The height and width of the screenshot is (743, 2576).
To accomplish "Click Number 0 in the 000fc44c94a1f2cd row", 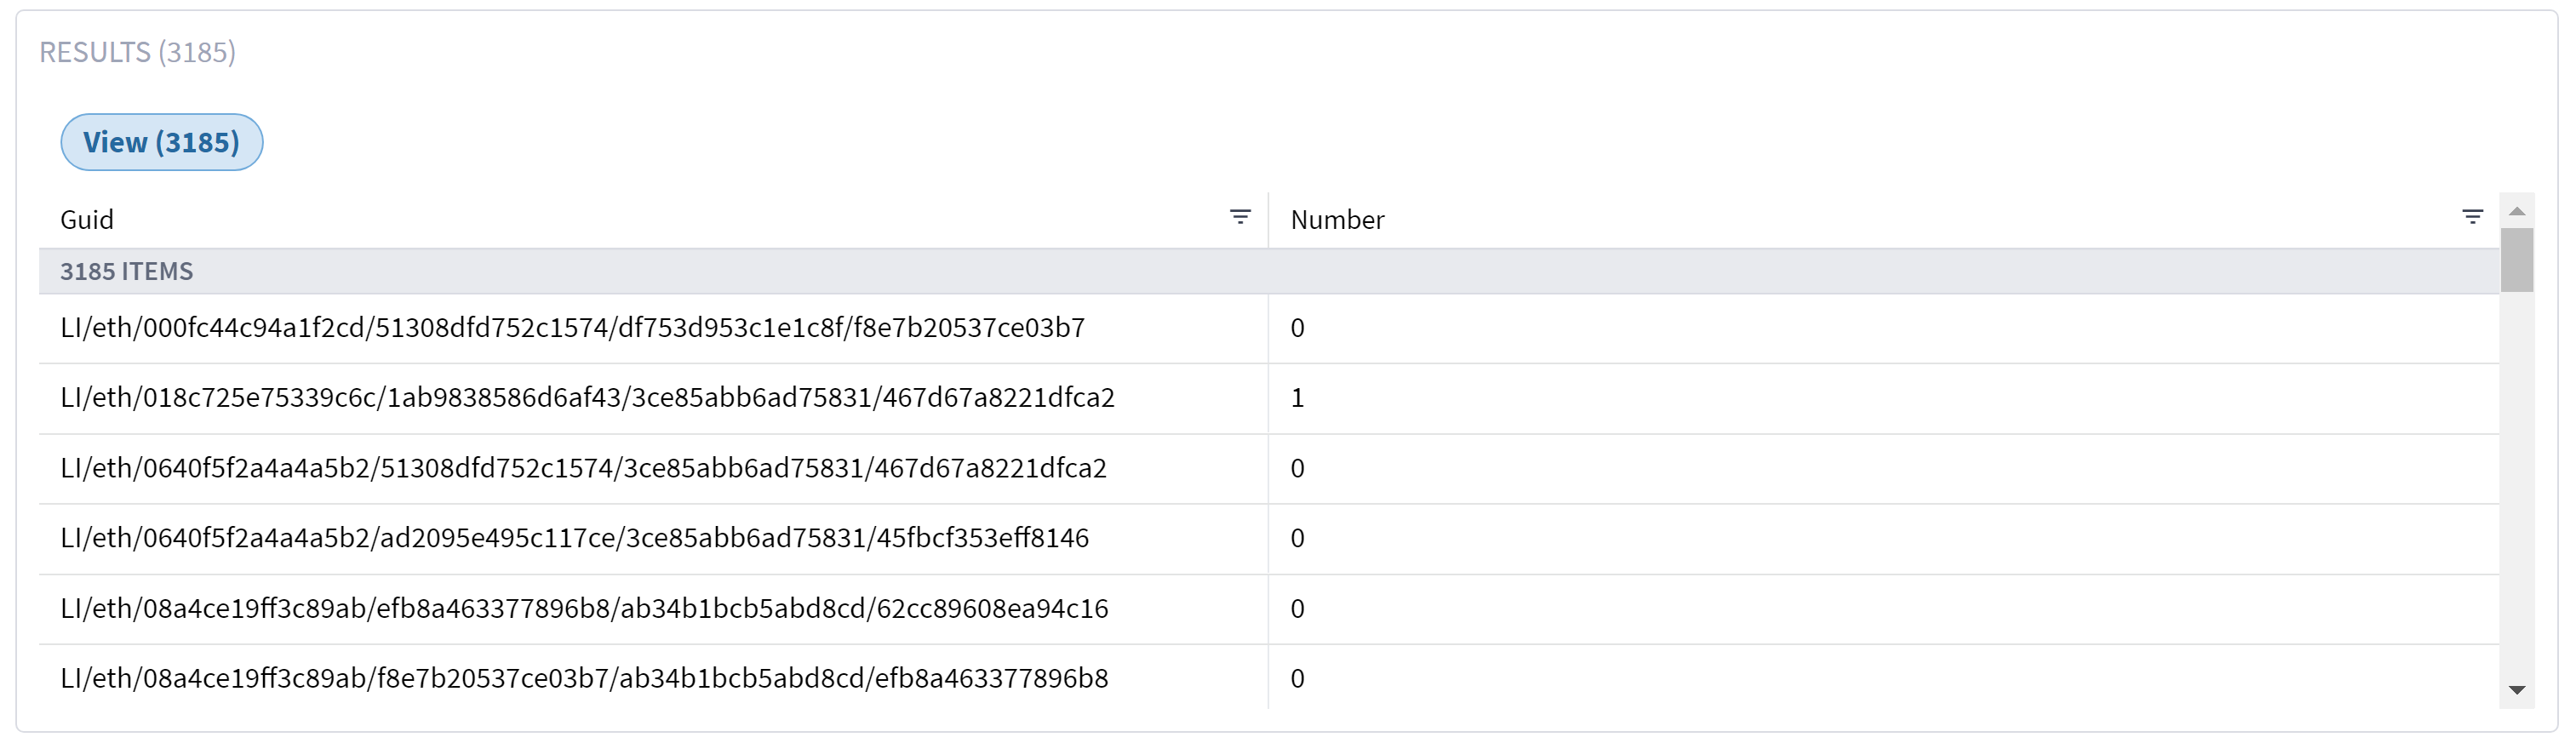I will point(1297,328).
